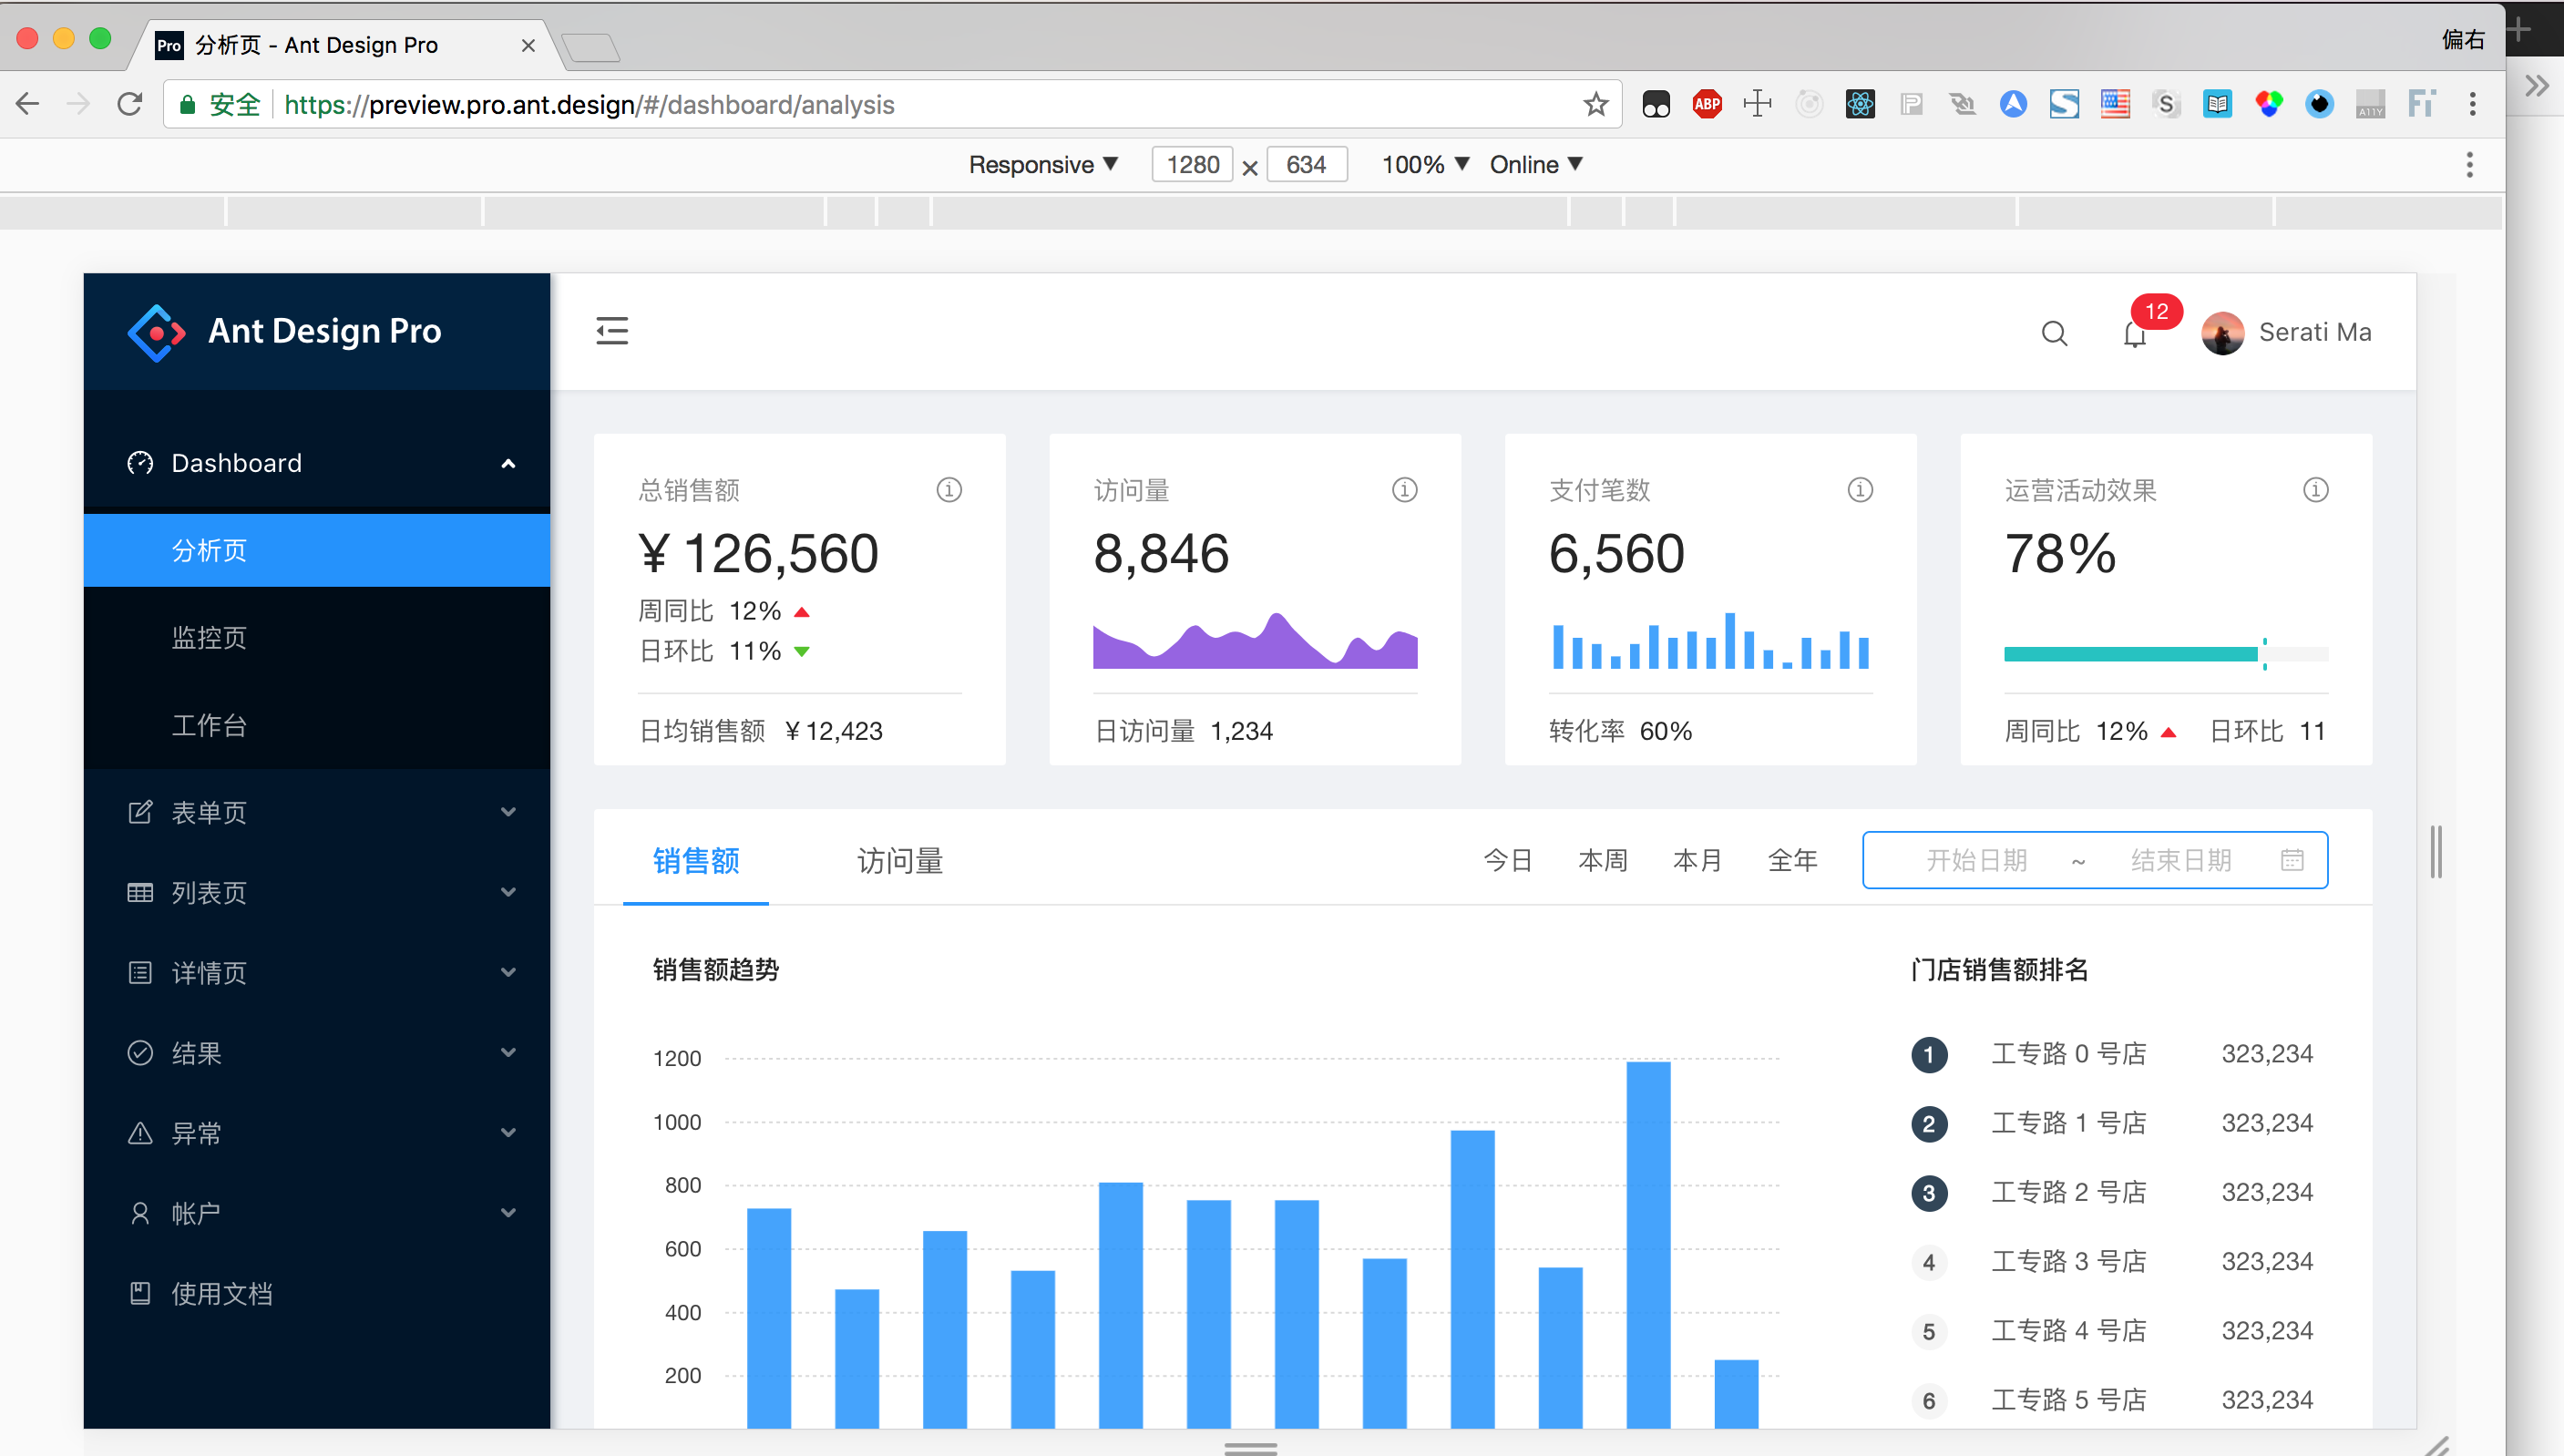This screenshot has width=2564, height=1456.
Task: Filter sales by 本周
Action: [1602, 860]
